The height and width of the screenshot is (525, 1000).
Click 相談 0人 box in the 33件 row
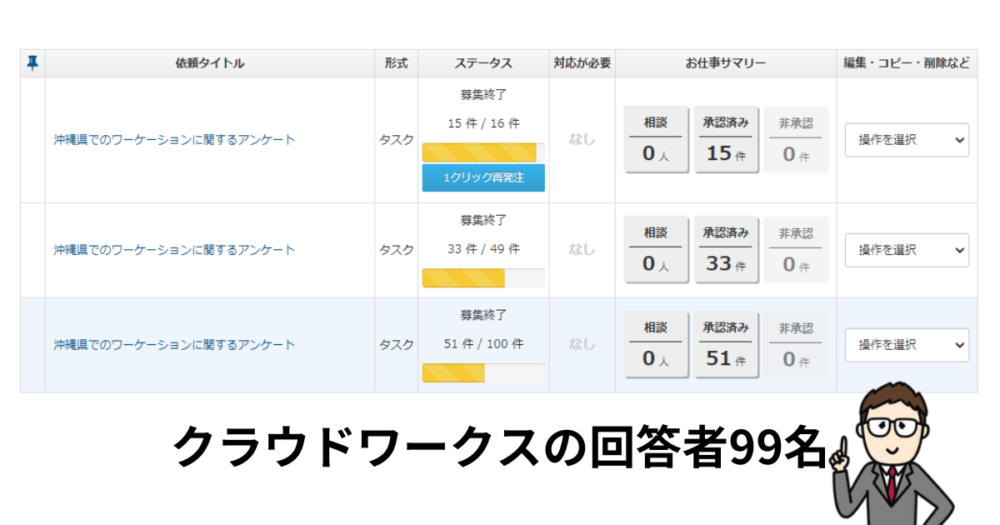click(x=656, y=249)
